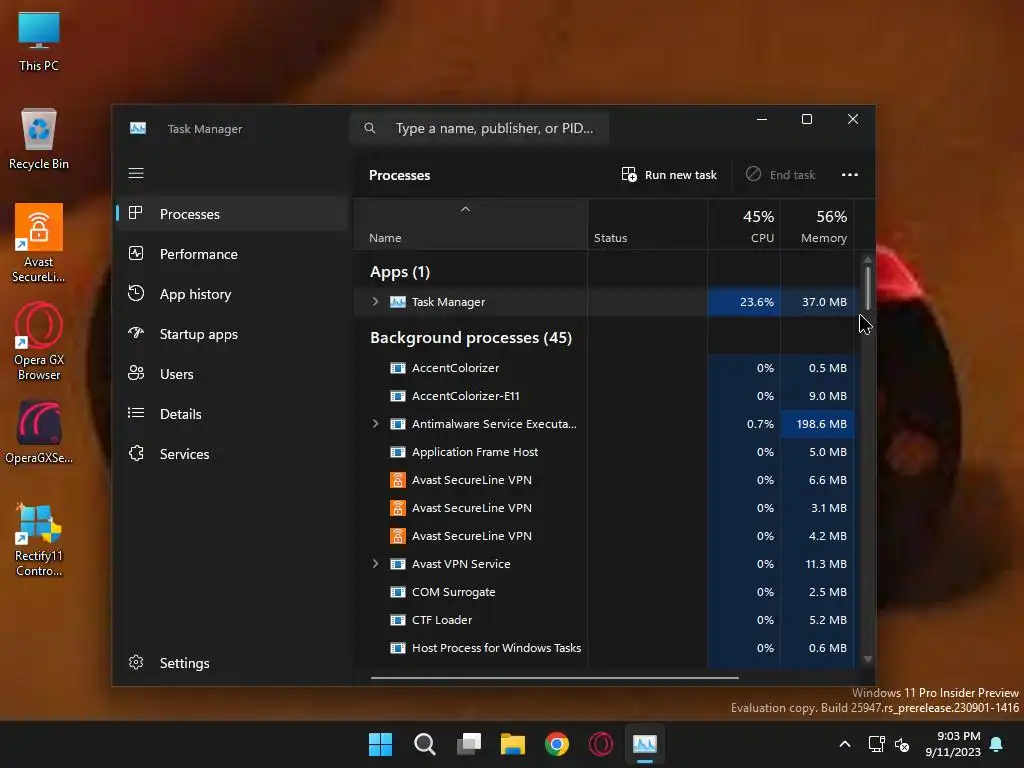Image resolution: width=1024 pixels, height=768 pixels.
Task: Expand the Task Manager app row
Action: coord(376,302)
